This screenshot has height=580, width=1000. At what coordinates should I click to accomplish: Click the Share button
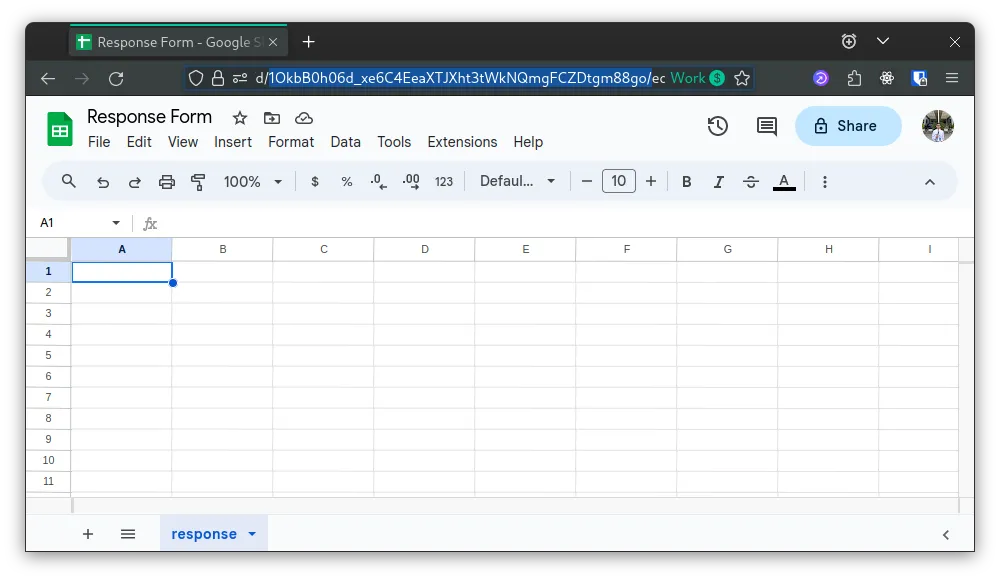click(848, 126)
